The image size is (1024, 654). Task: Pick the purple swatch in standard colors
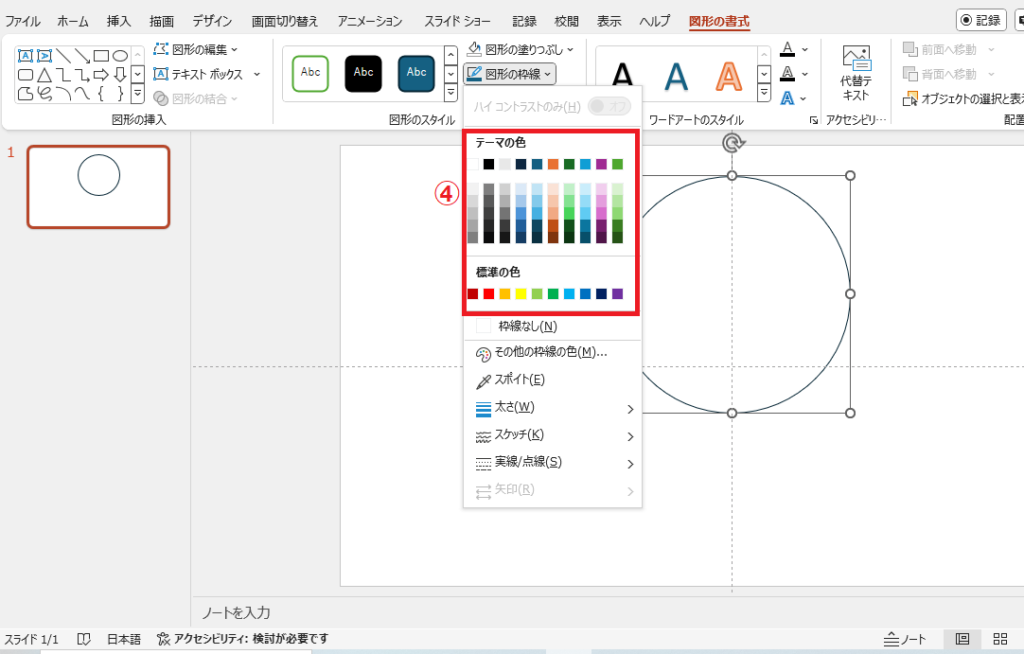617,294
